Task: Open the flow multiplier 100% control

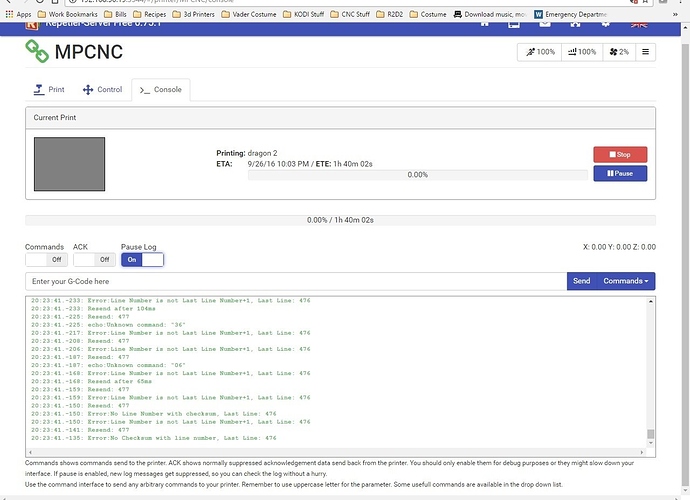Action: pyautogui.click(x=582, y=52)
